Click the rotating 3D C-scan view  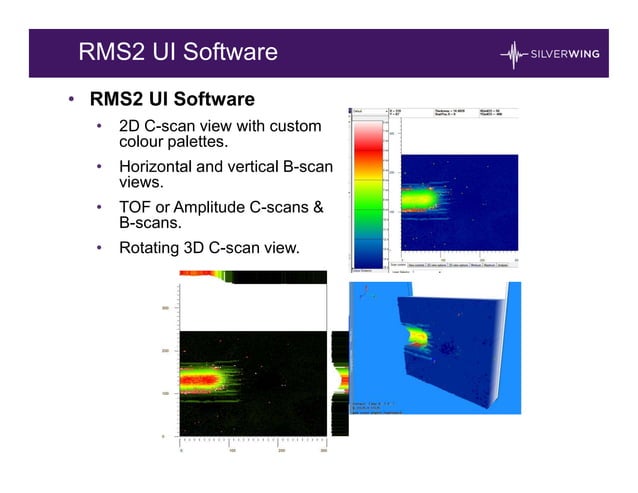[x=435, y=348]
